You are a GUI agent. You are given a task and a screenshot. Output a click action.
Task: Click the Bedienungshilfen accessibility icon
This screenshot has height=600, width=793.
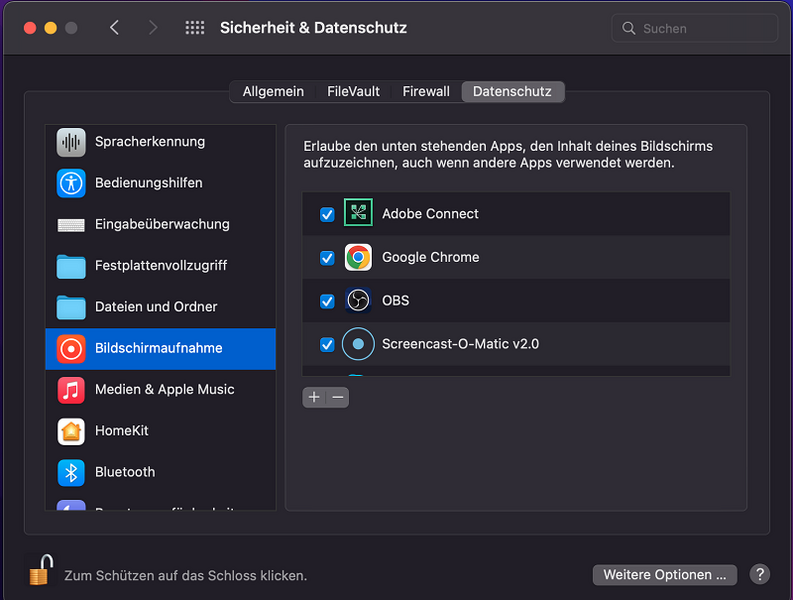[71, 183]
